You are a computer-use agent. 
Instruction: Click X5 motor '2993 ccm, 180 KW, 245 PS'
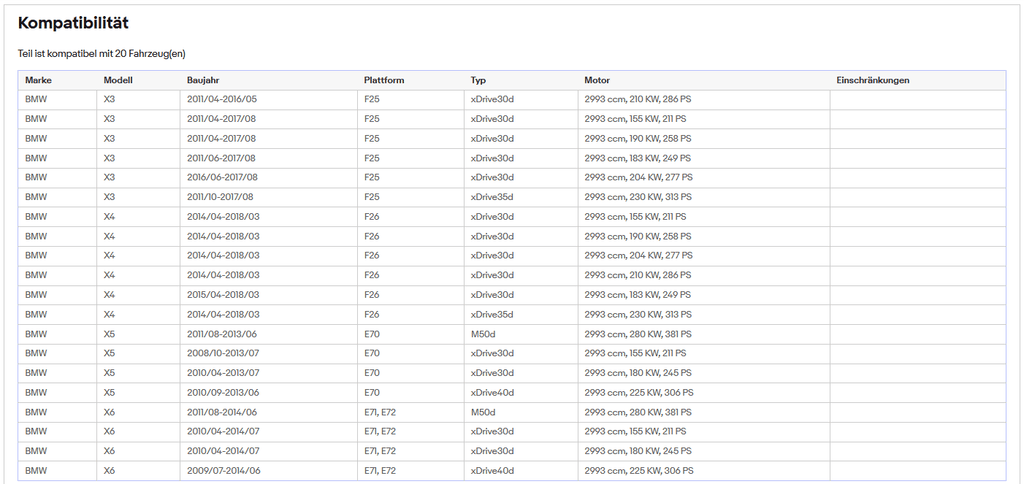point(637,372)
